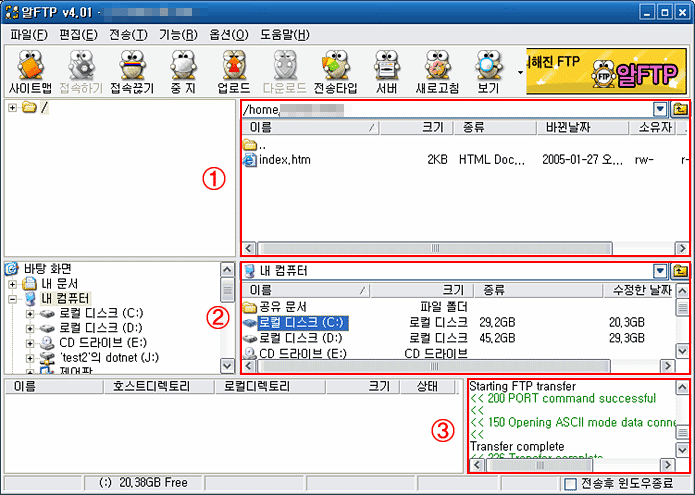Sort remote list by 크기 column
Screen dimensions: 695x495
[416, 128]
